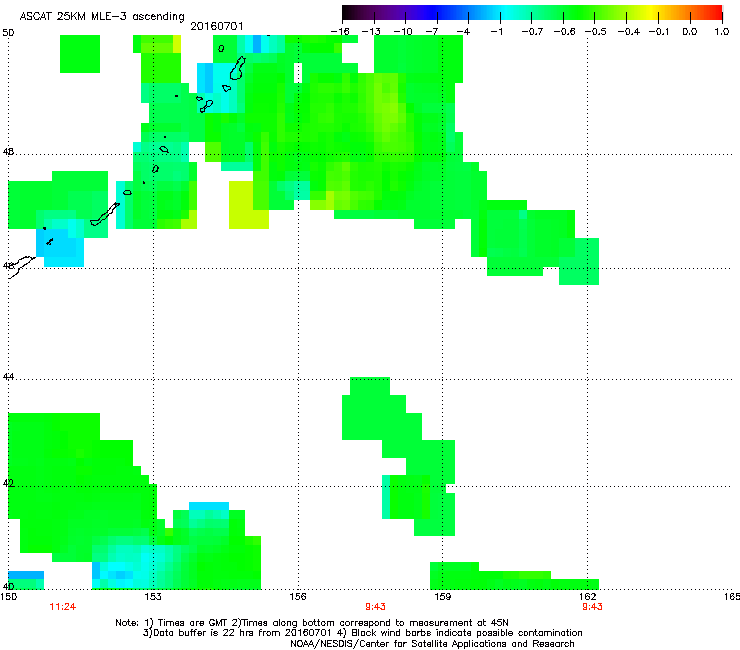The height and width of the screenshot is (650, 740).
Task: Click the colorbar label -16
Action: [340, 32]
